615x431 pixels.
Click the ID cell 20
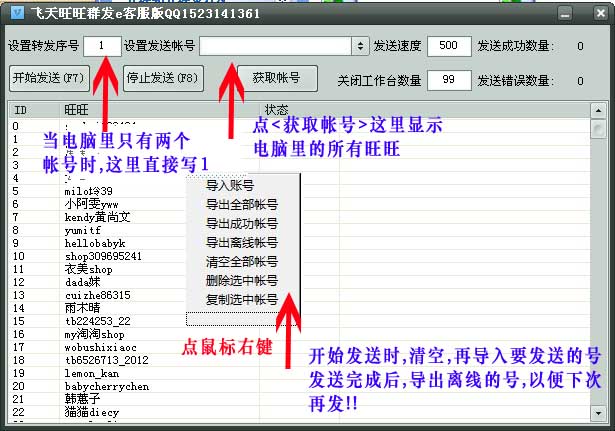[x=18, y=386]
